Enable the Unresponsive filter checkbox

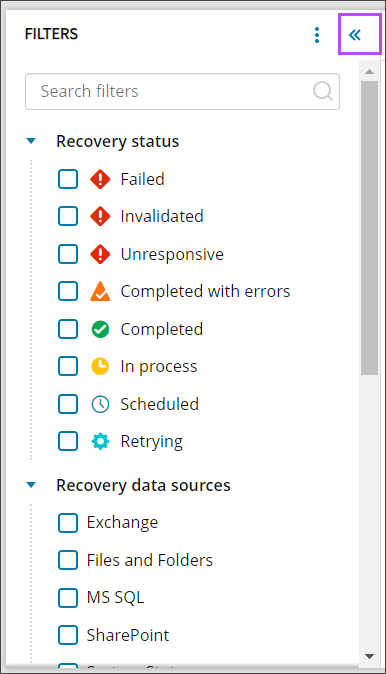(68, 254)
